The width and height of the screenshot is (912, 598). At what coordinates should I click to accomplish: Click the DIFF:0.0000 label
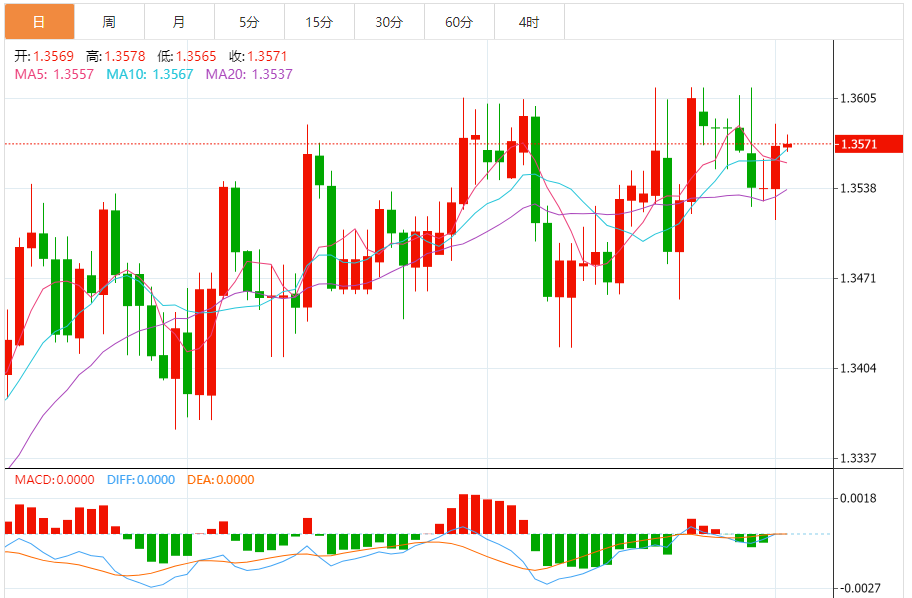(141, 480)
